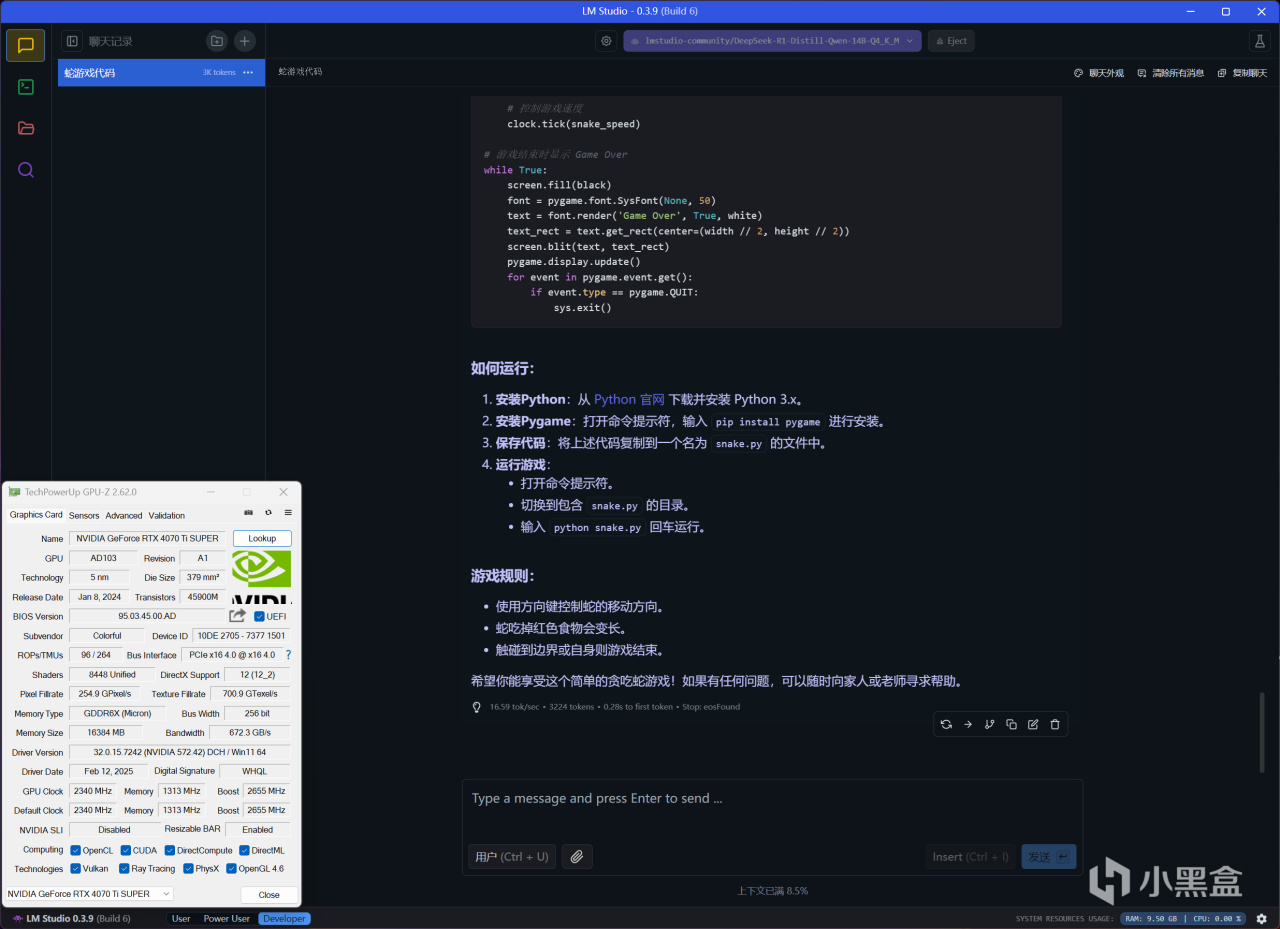The width and height of the screenshot is (1280, 929).
Task: Open the DeepSeek-R1-Distill-Qwen model selector dropdown
Action: 772,41
